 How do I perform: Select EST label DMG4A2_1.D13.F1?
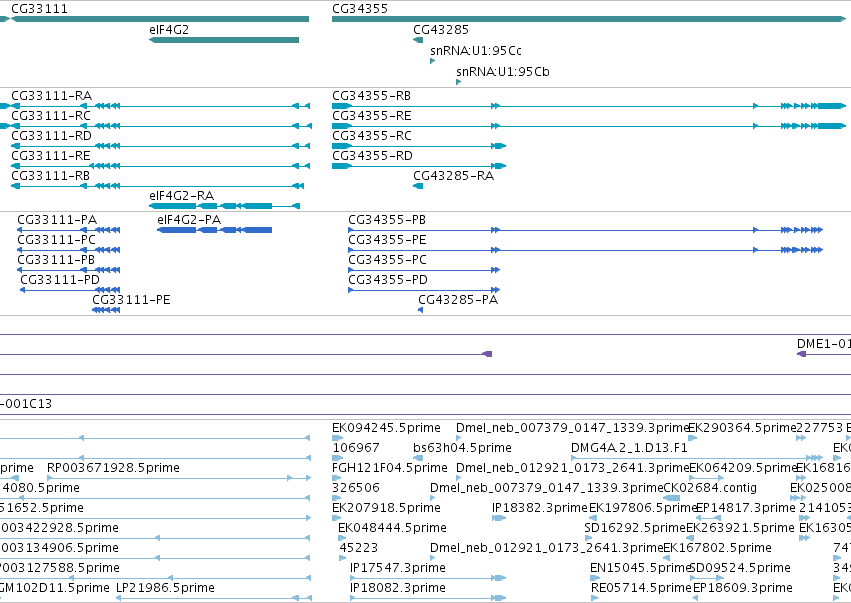[x=630, y=448]
